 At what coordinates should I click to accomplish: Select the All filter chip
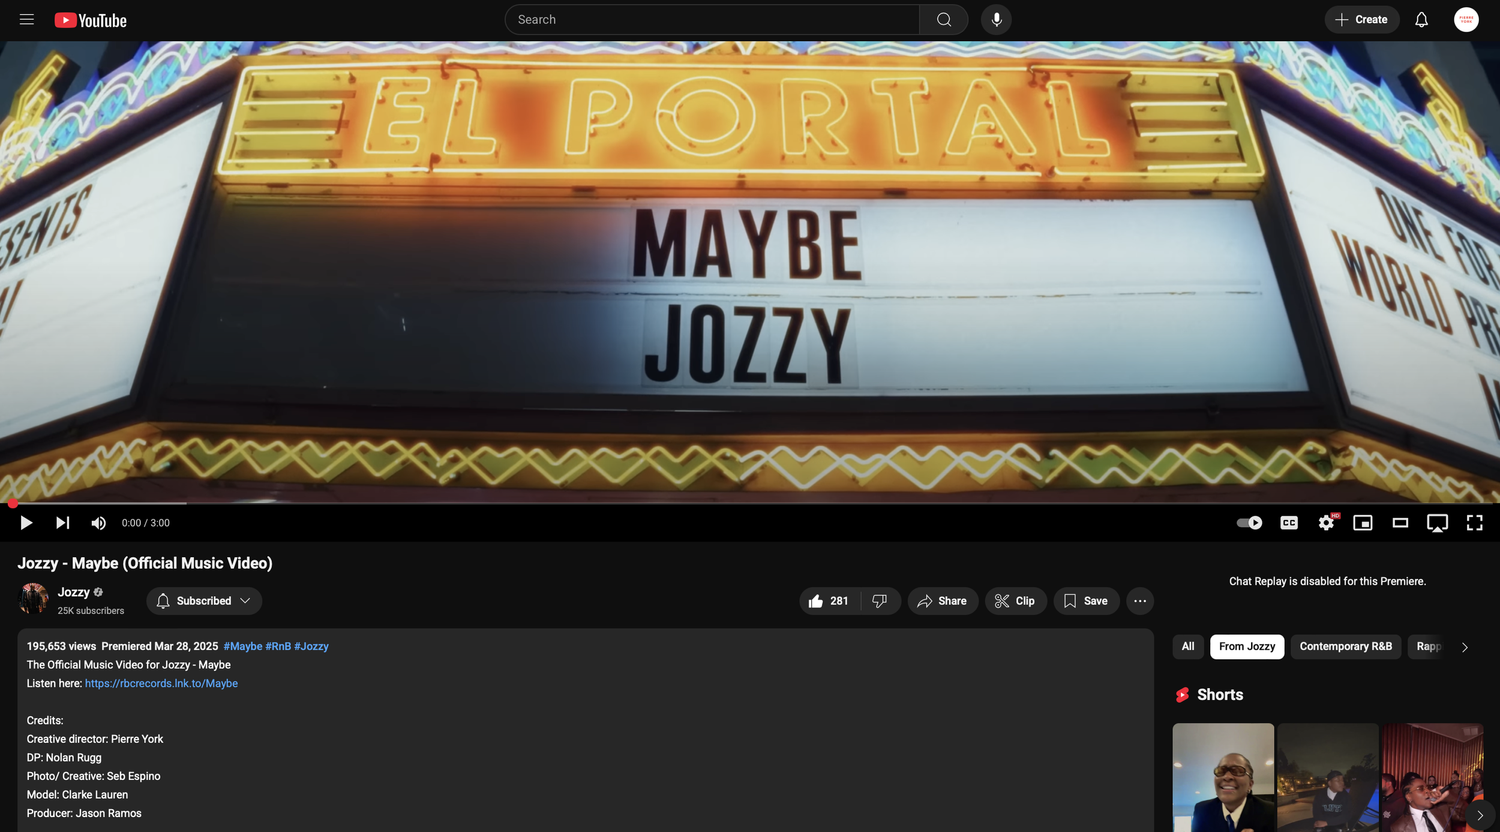(x=1188, y=647)
